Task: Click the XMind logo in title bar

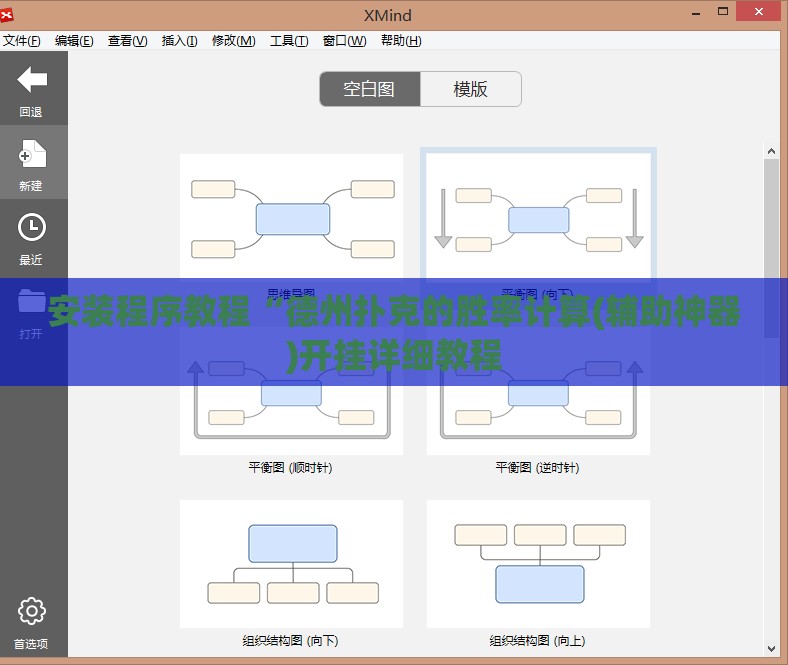Action: [x=7, y=15]
